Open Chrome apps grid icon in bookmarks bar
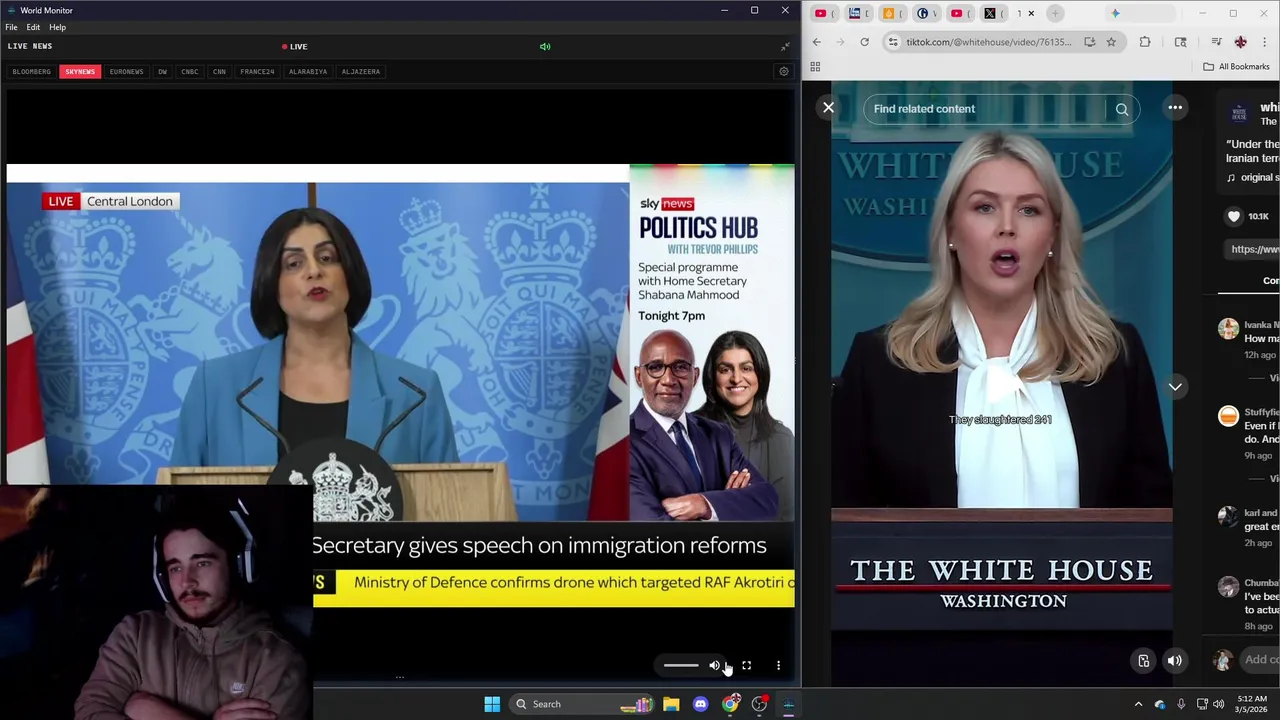This screenshot has height=720, width=1280. [815, 67]
